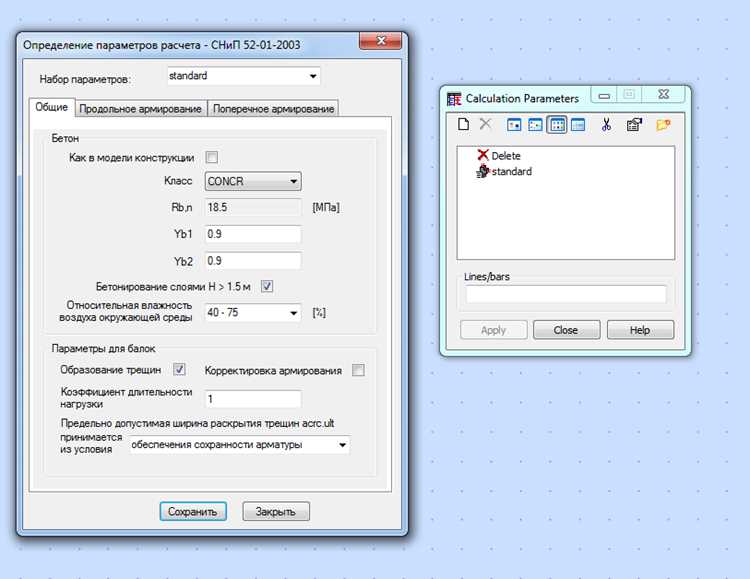Image resolution: width=750 pixels, height=579 pixels.
Task: Click the Close button in Calculation Parameters
Action: [x=566, y=330]
